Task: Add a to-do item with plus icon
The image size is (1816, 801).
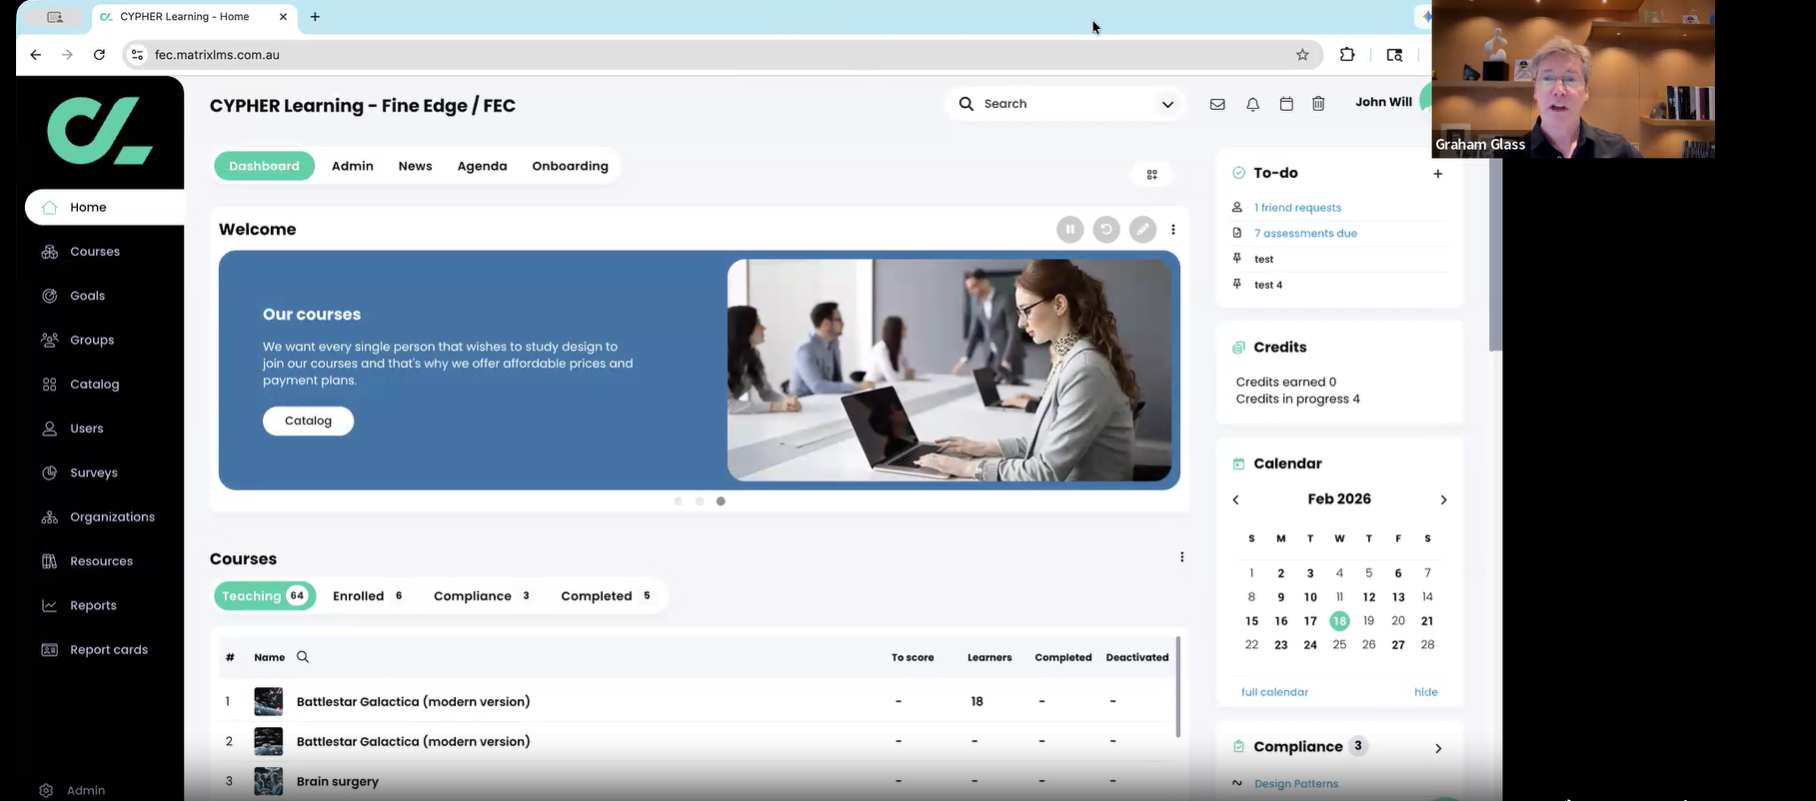Action: tap(1437, 174)
